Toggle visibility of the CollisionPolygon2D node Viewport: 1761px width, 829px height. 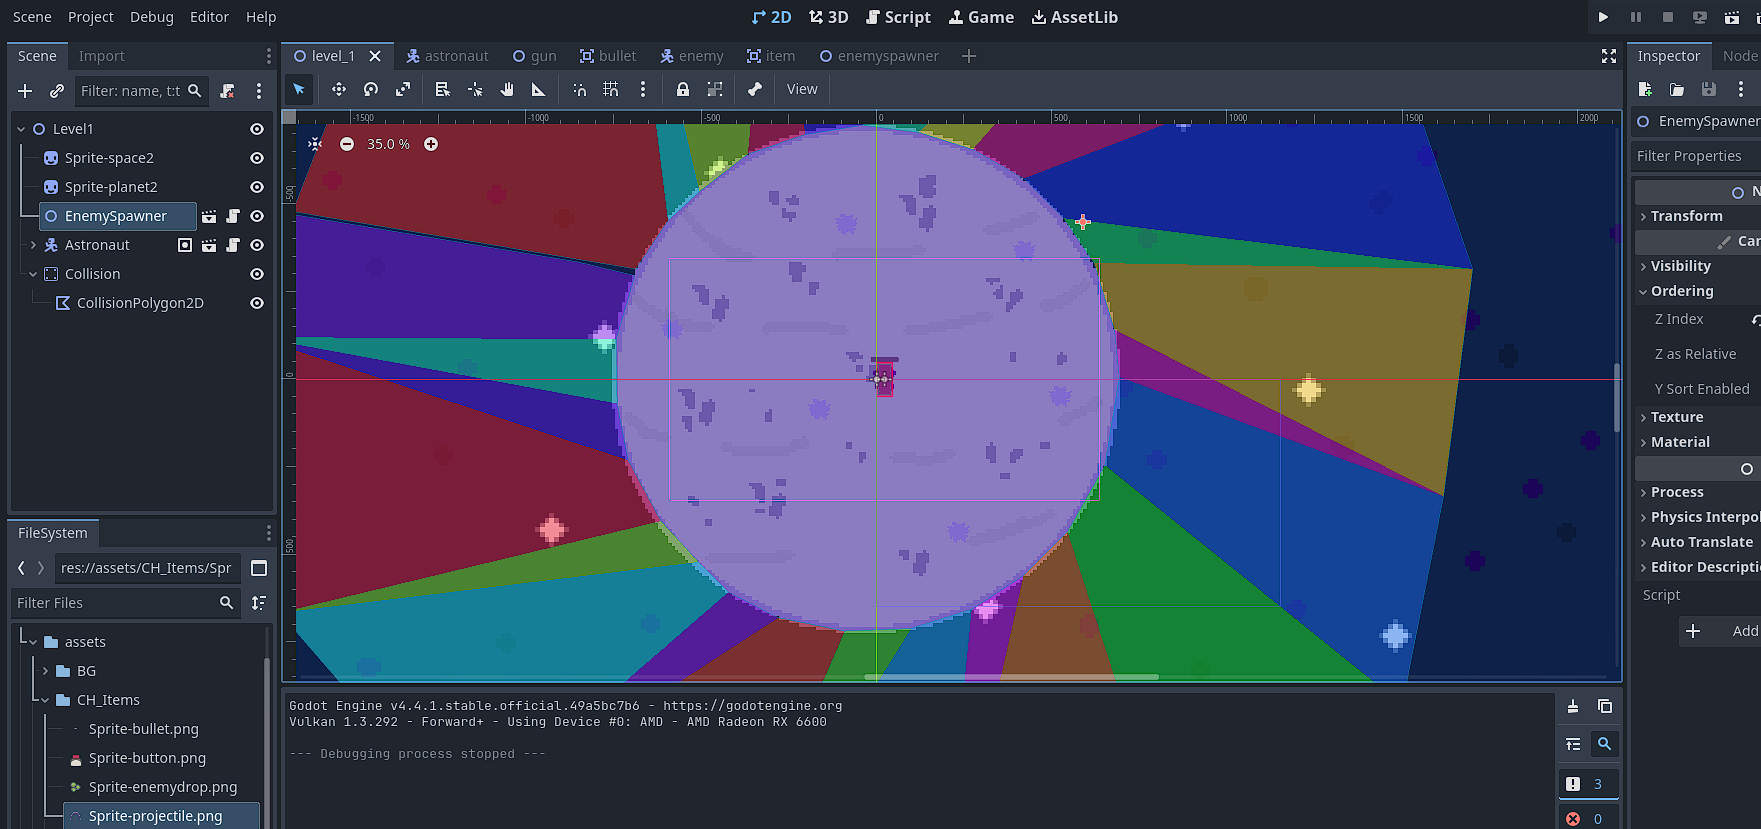click(257, 303)
